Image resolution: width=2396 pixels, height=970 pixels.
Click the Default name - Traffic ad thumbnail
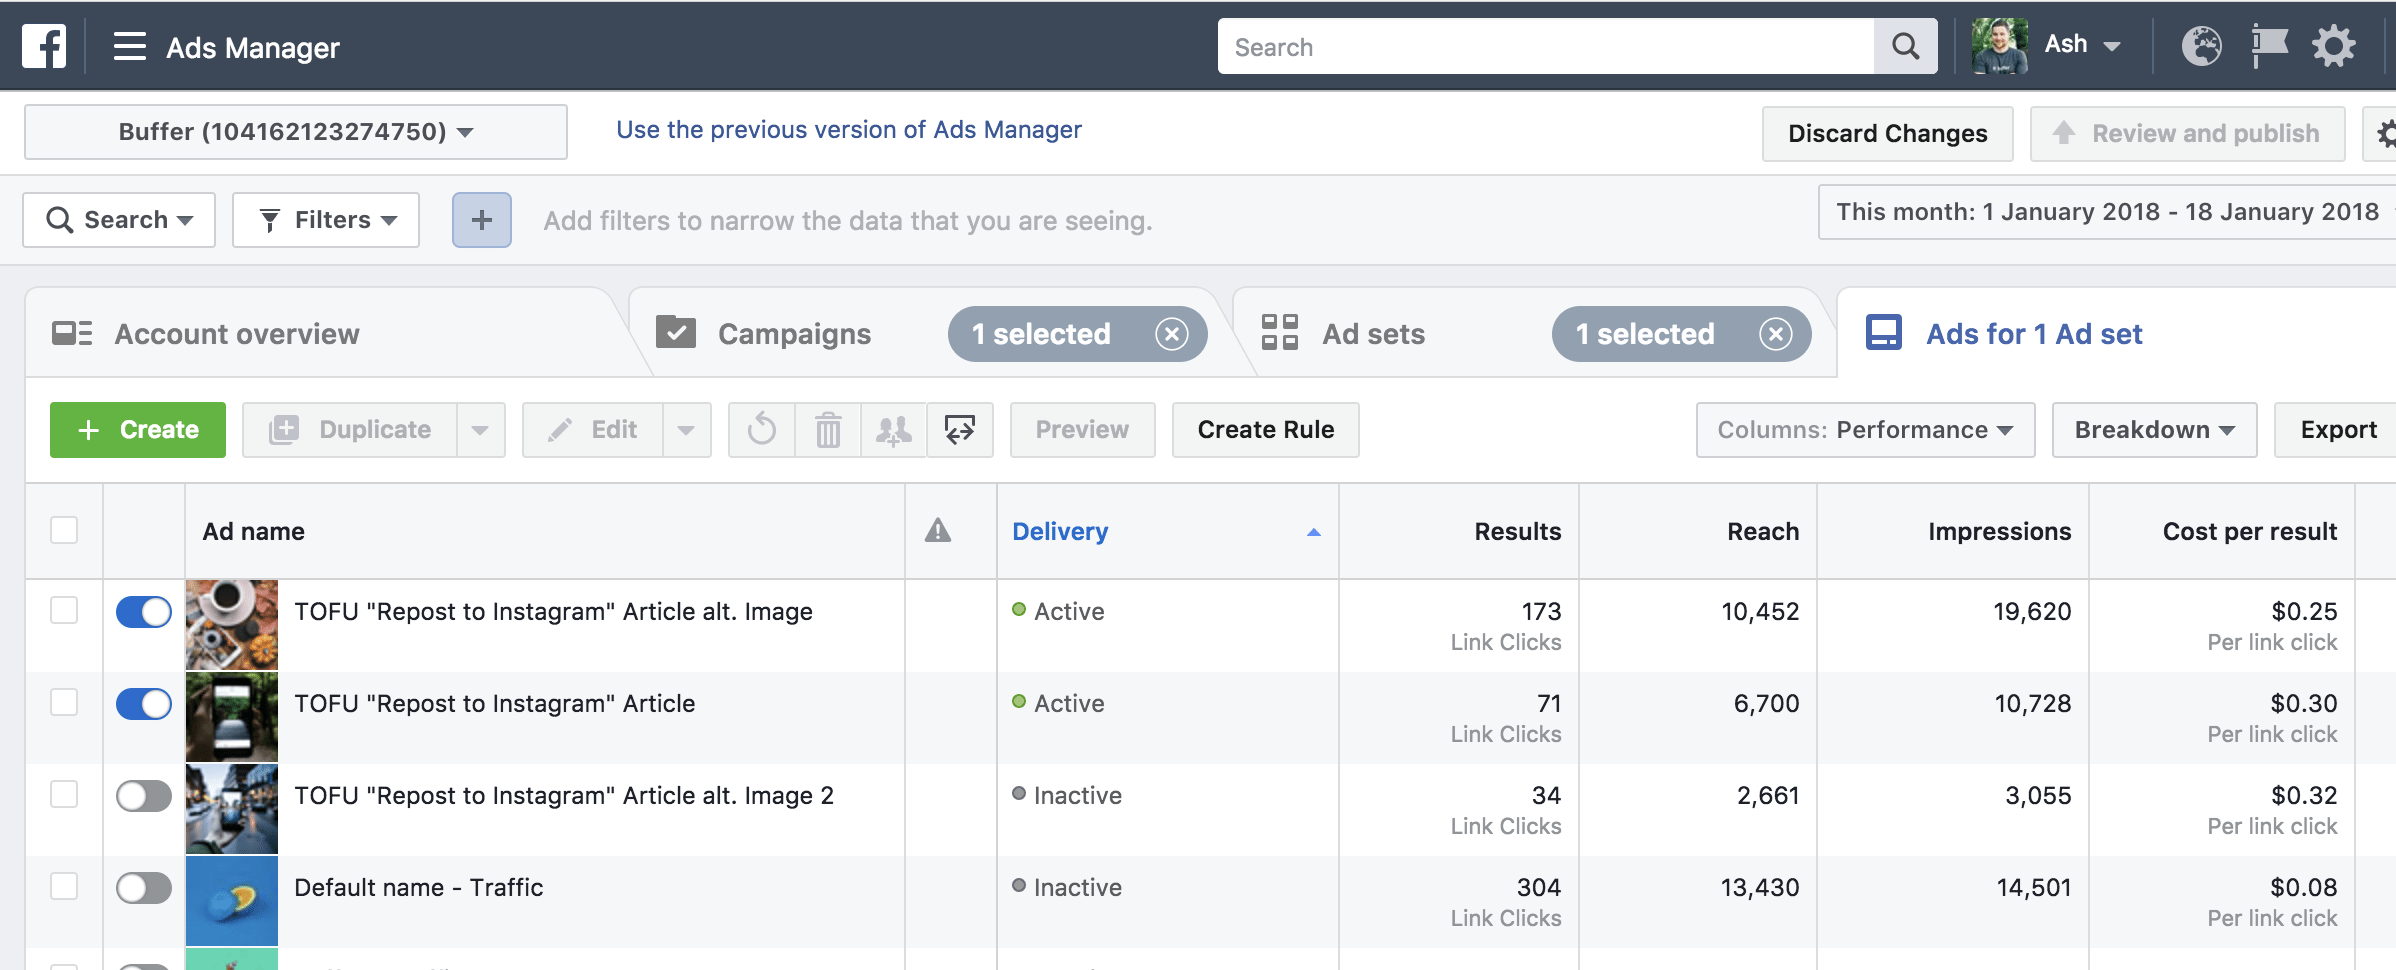point(231,900)
